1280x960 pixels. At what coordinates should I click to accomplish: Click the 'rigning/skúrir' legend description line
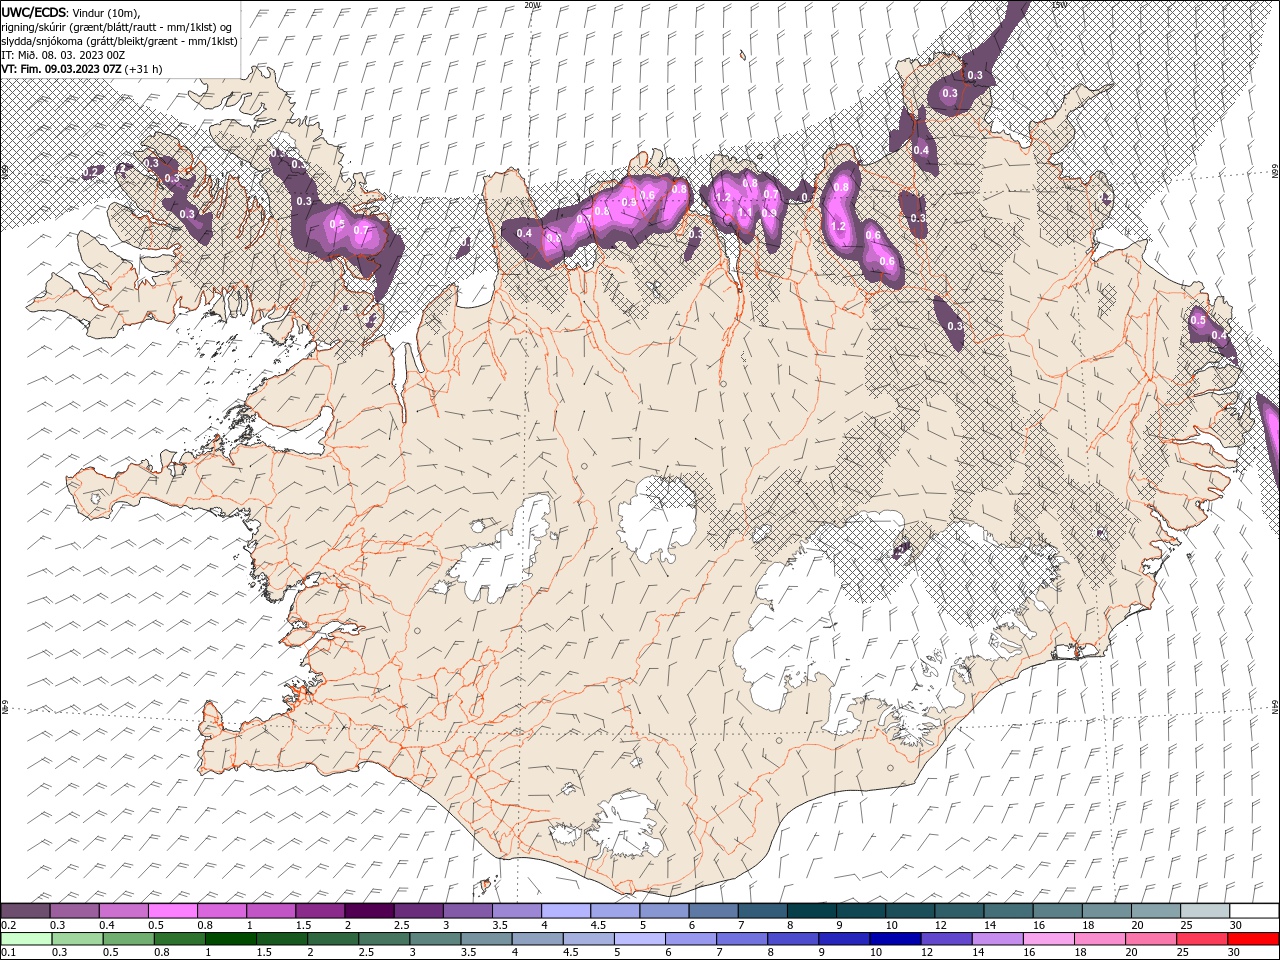pos(117,26)
